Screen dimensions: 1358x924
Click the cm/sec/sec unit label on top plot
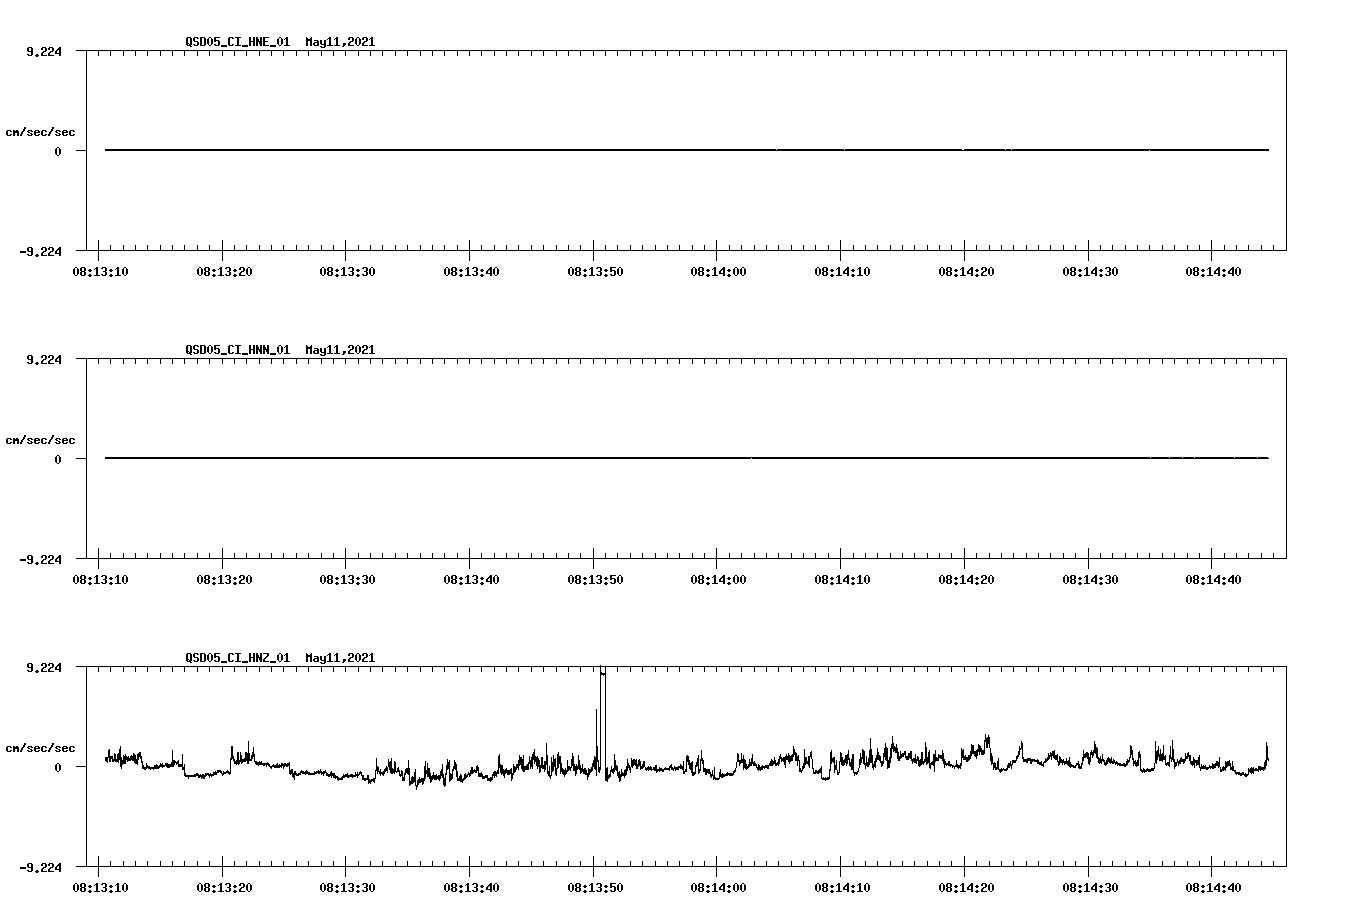point(40,130)
